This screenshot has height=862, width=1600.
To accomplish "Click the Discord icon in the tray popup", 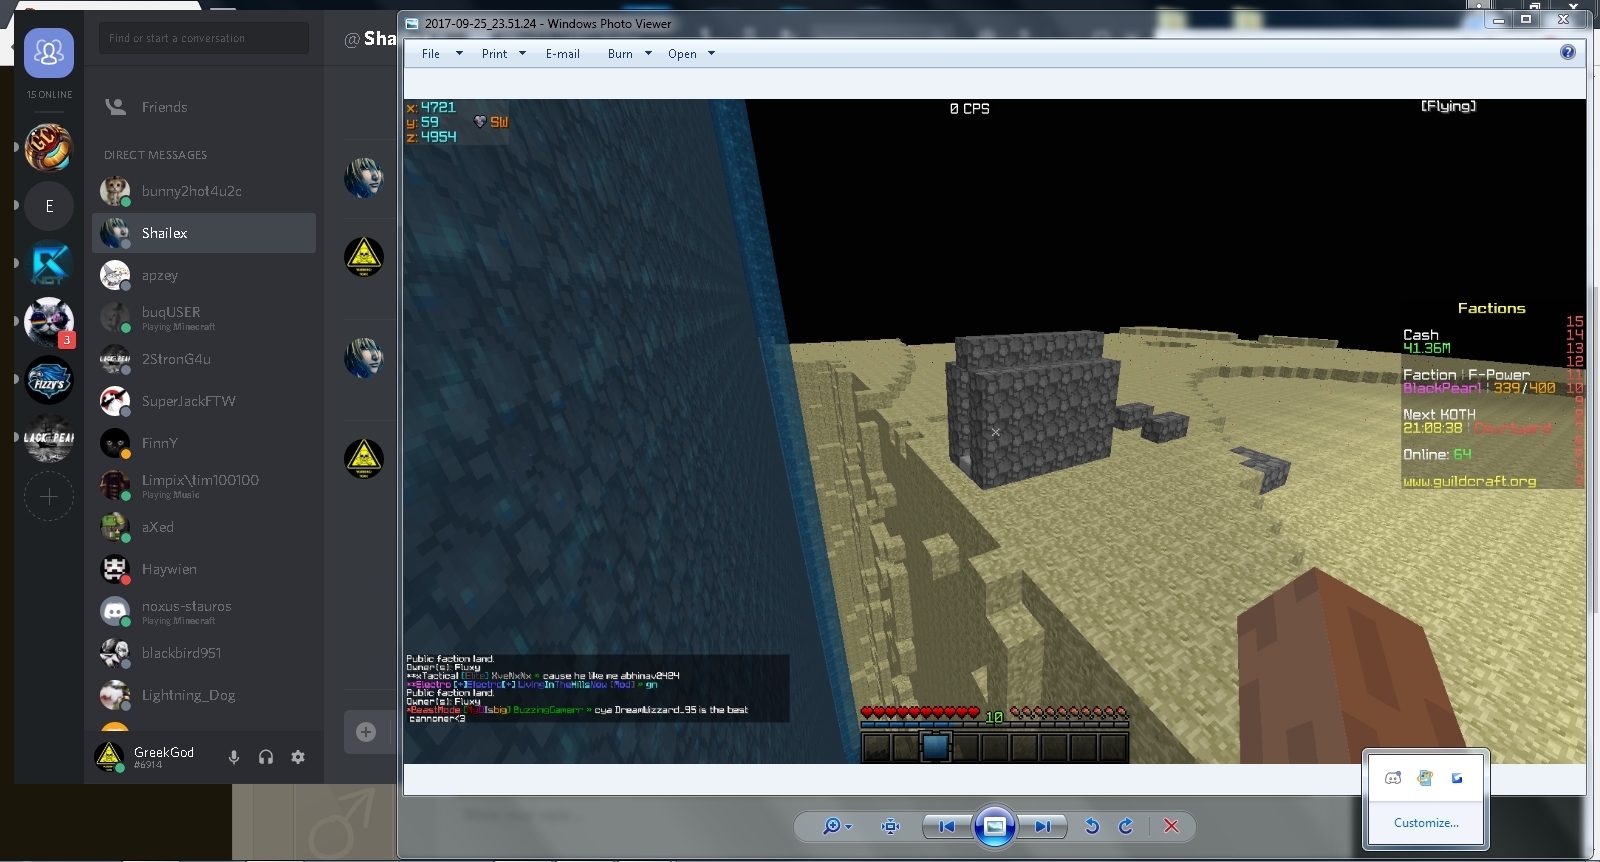I will pyautogui.click(x=1393, y=778).
